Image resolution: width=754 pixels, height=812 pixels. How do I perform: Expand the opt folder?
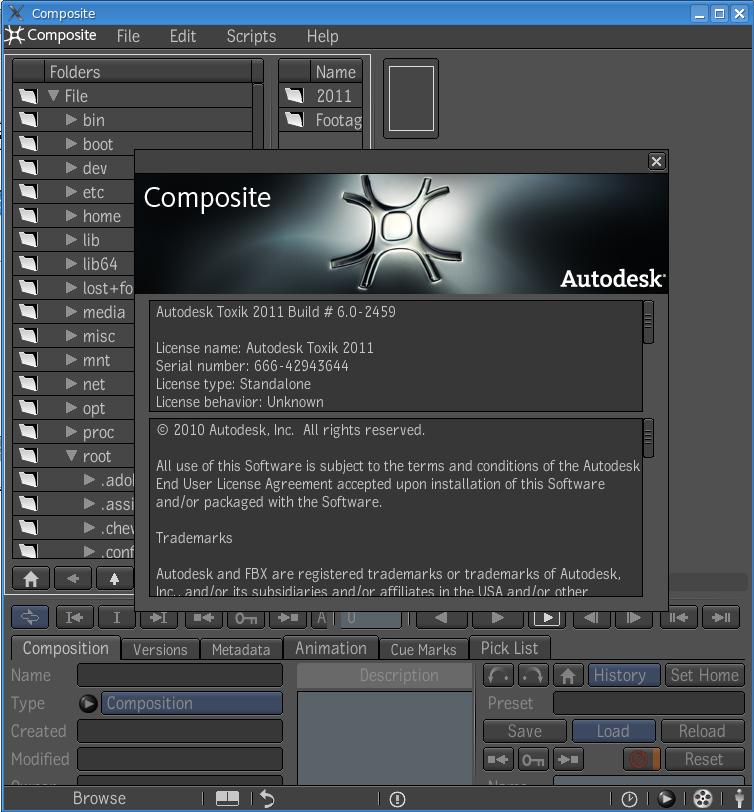[71, 408]
